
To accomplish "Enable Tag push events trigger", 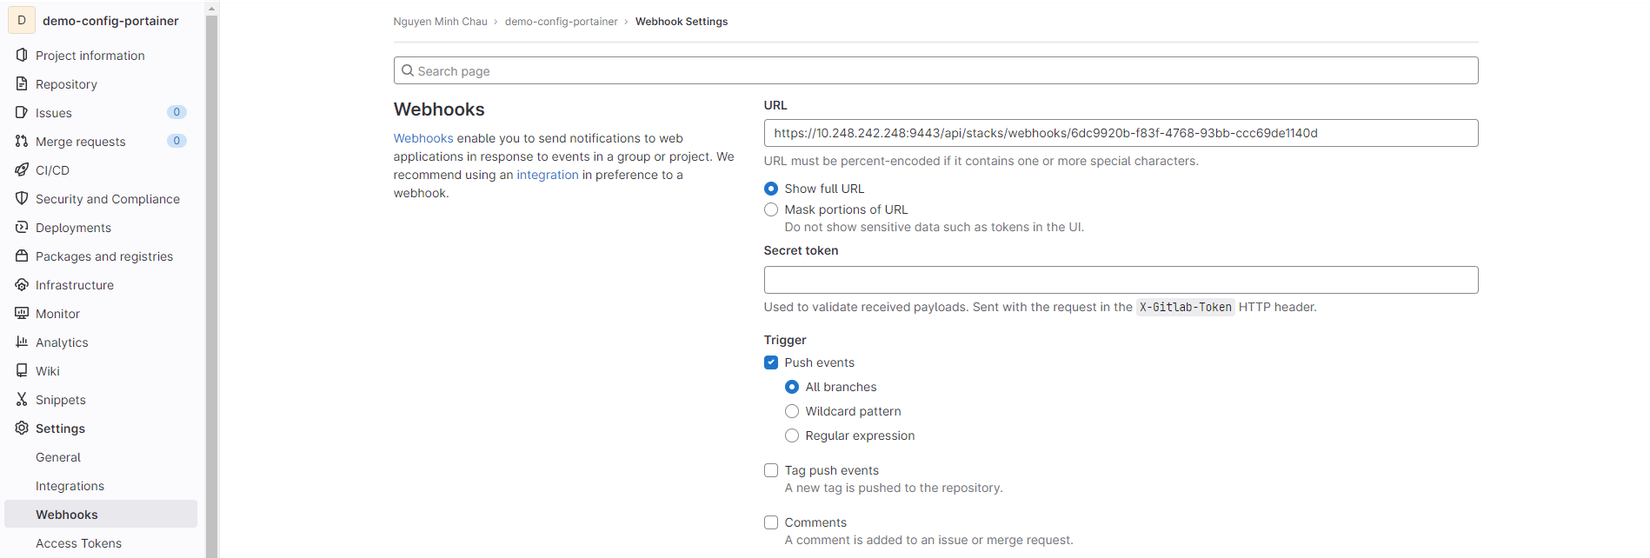I will pyautogui.click(x=771, y=470).
